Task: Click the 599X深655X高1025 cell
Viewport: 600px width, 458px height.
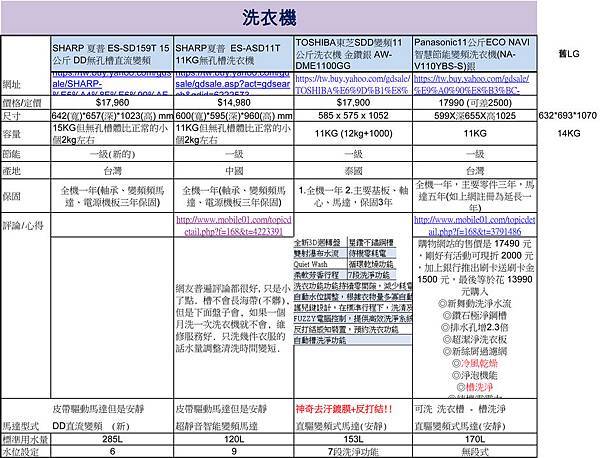Action: tap(475, 116)
